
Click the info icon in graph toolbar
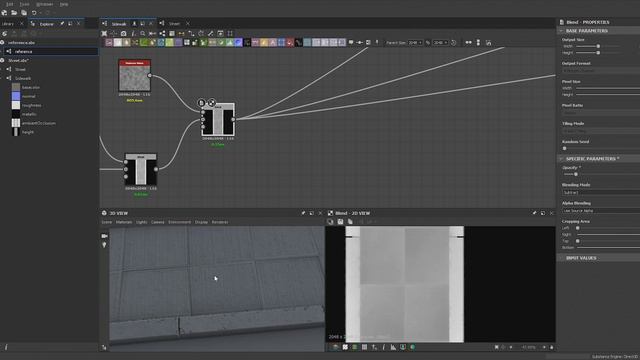(133, 33)
